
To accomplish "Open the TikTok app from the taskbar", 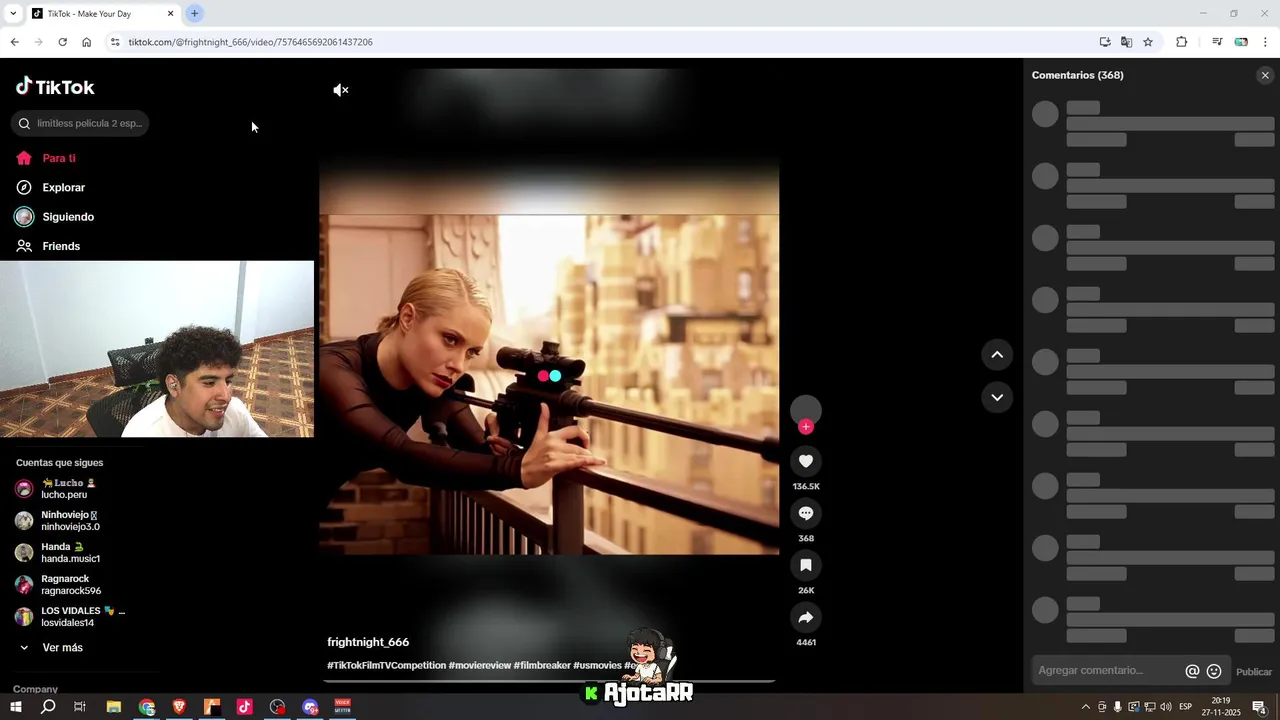I will click(245, 707).
